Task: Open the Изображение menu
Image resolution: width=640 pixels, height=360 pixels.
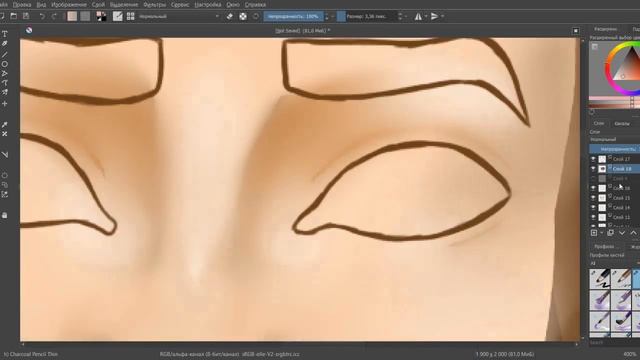Action: point(69,4)
